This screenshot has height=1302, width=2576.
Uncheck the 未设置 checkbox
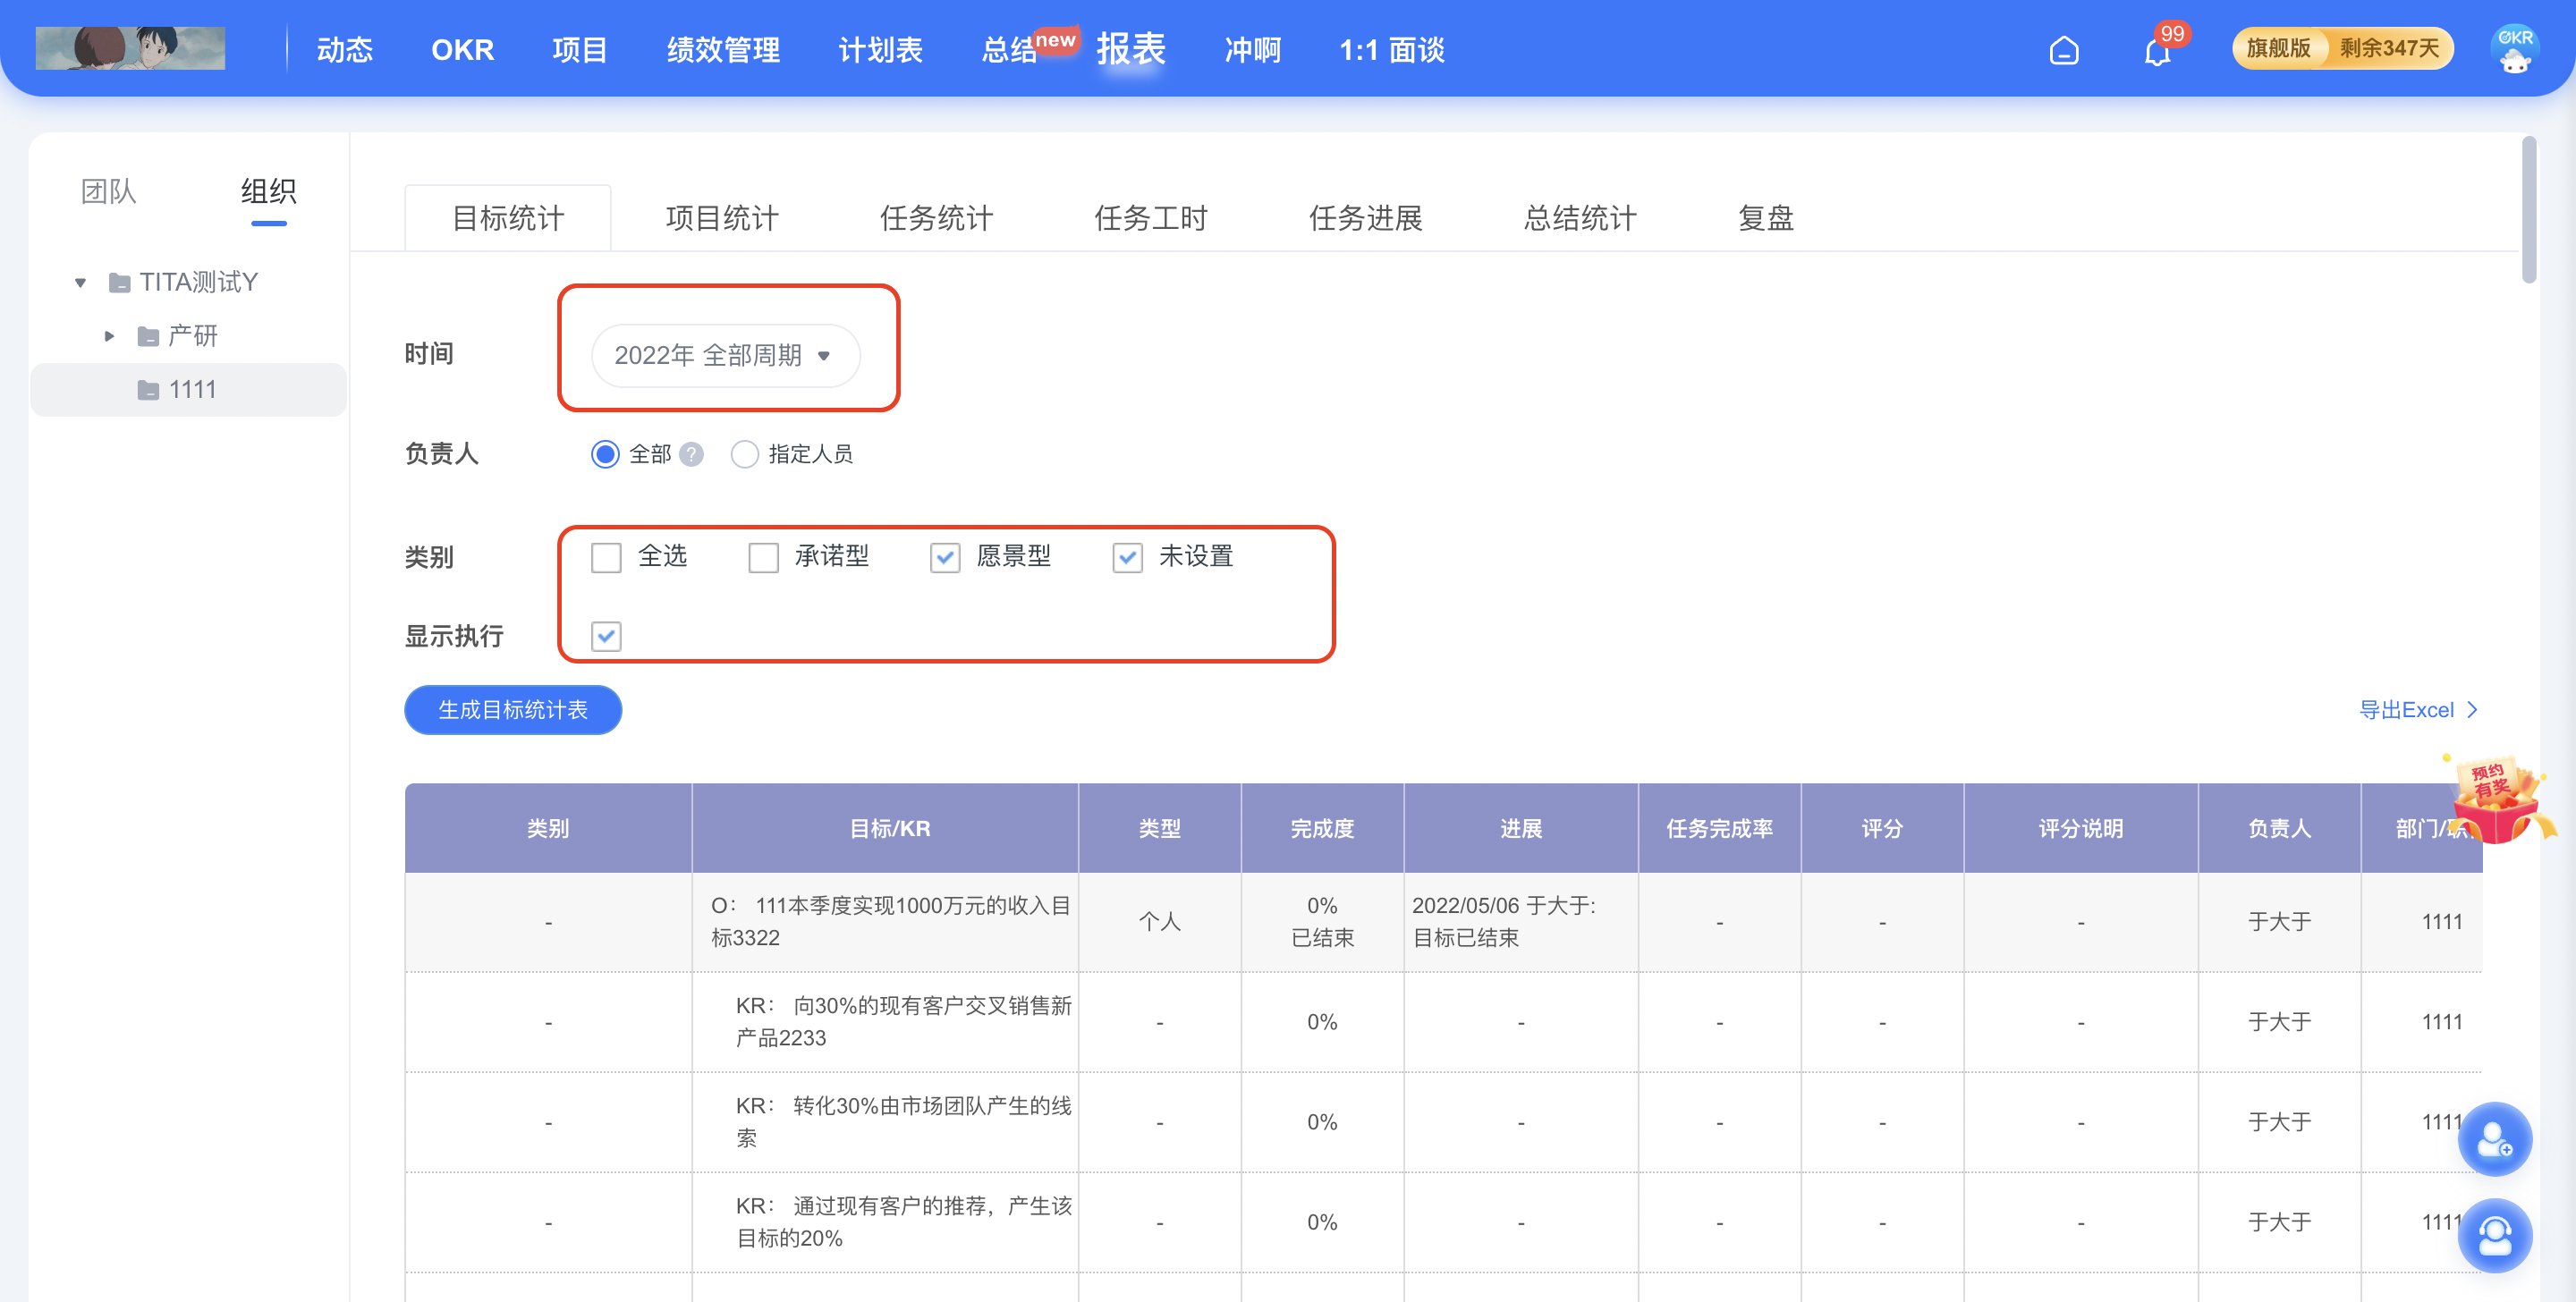click(x=1127, y=557)
